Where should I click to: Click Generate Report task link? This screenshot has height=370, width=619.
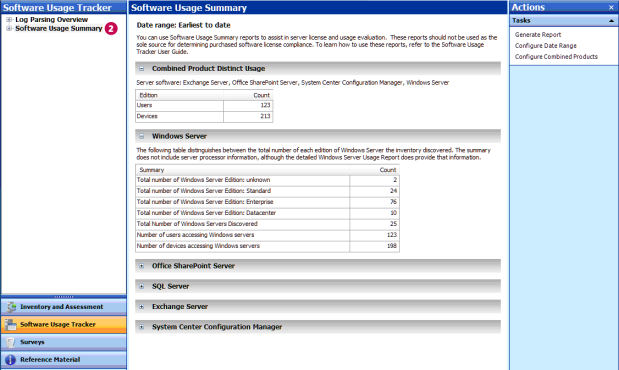coord(538,35)
